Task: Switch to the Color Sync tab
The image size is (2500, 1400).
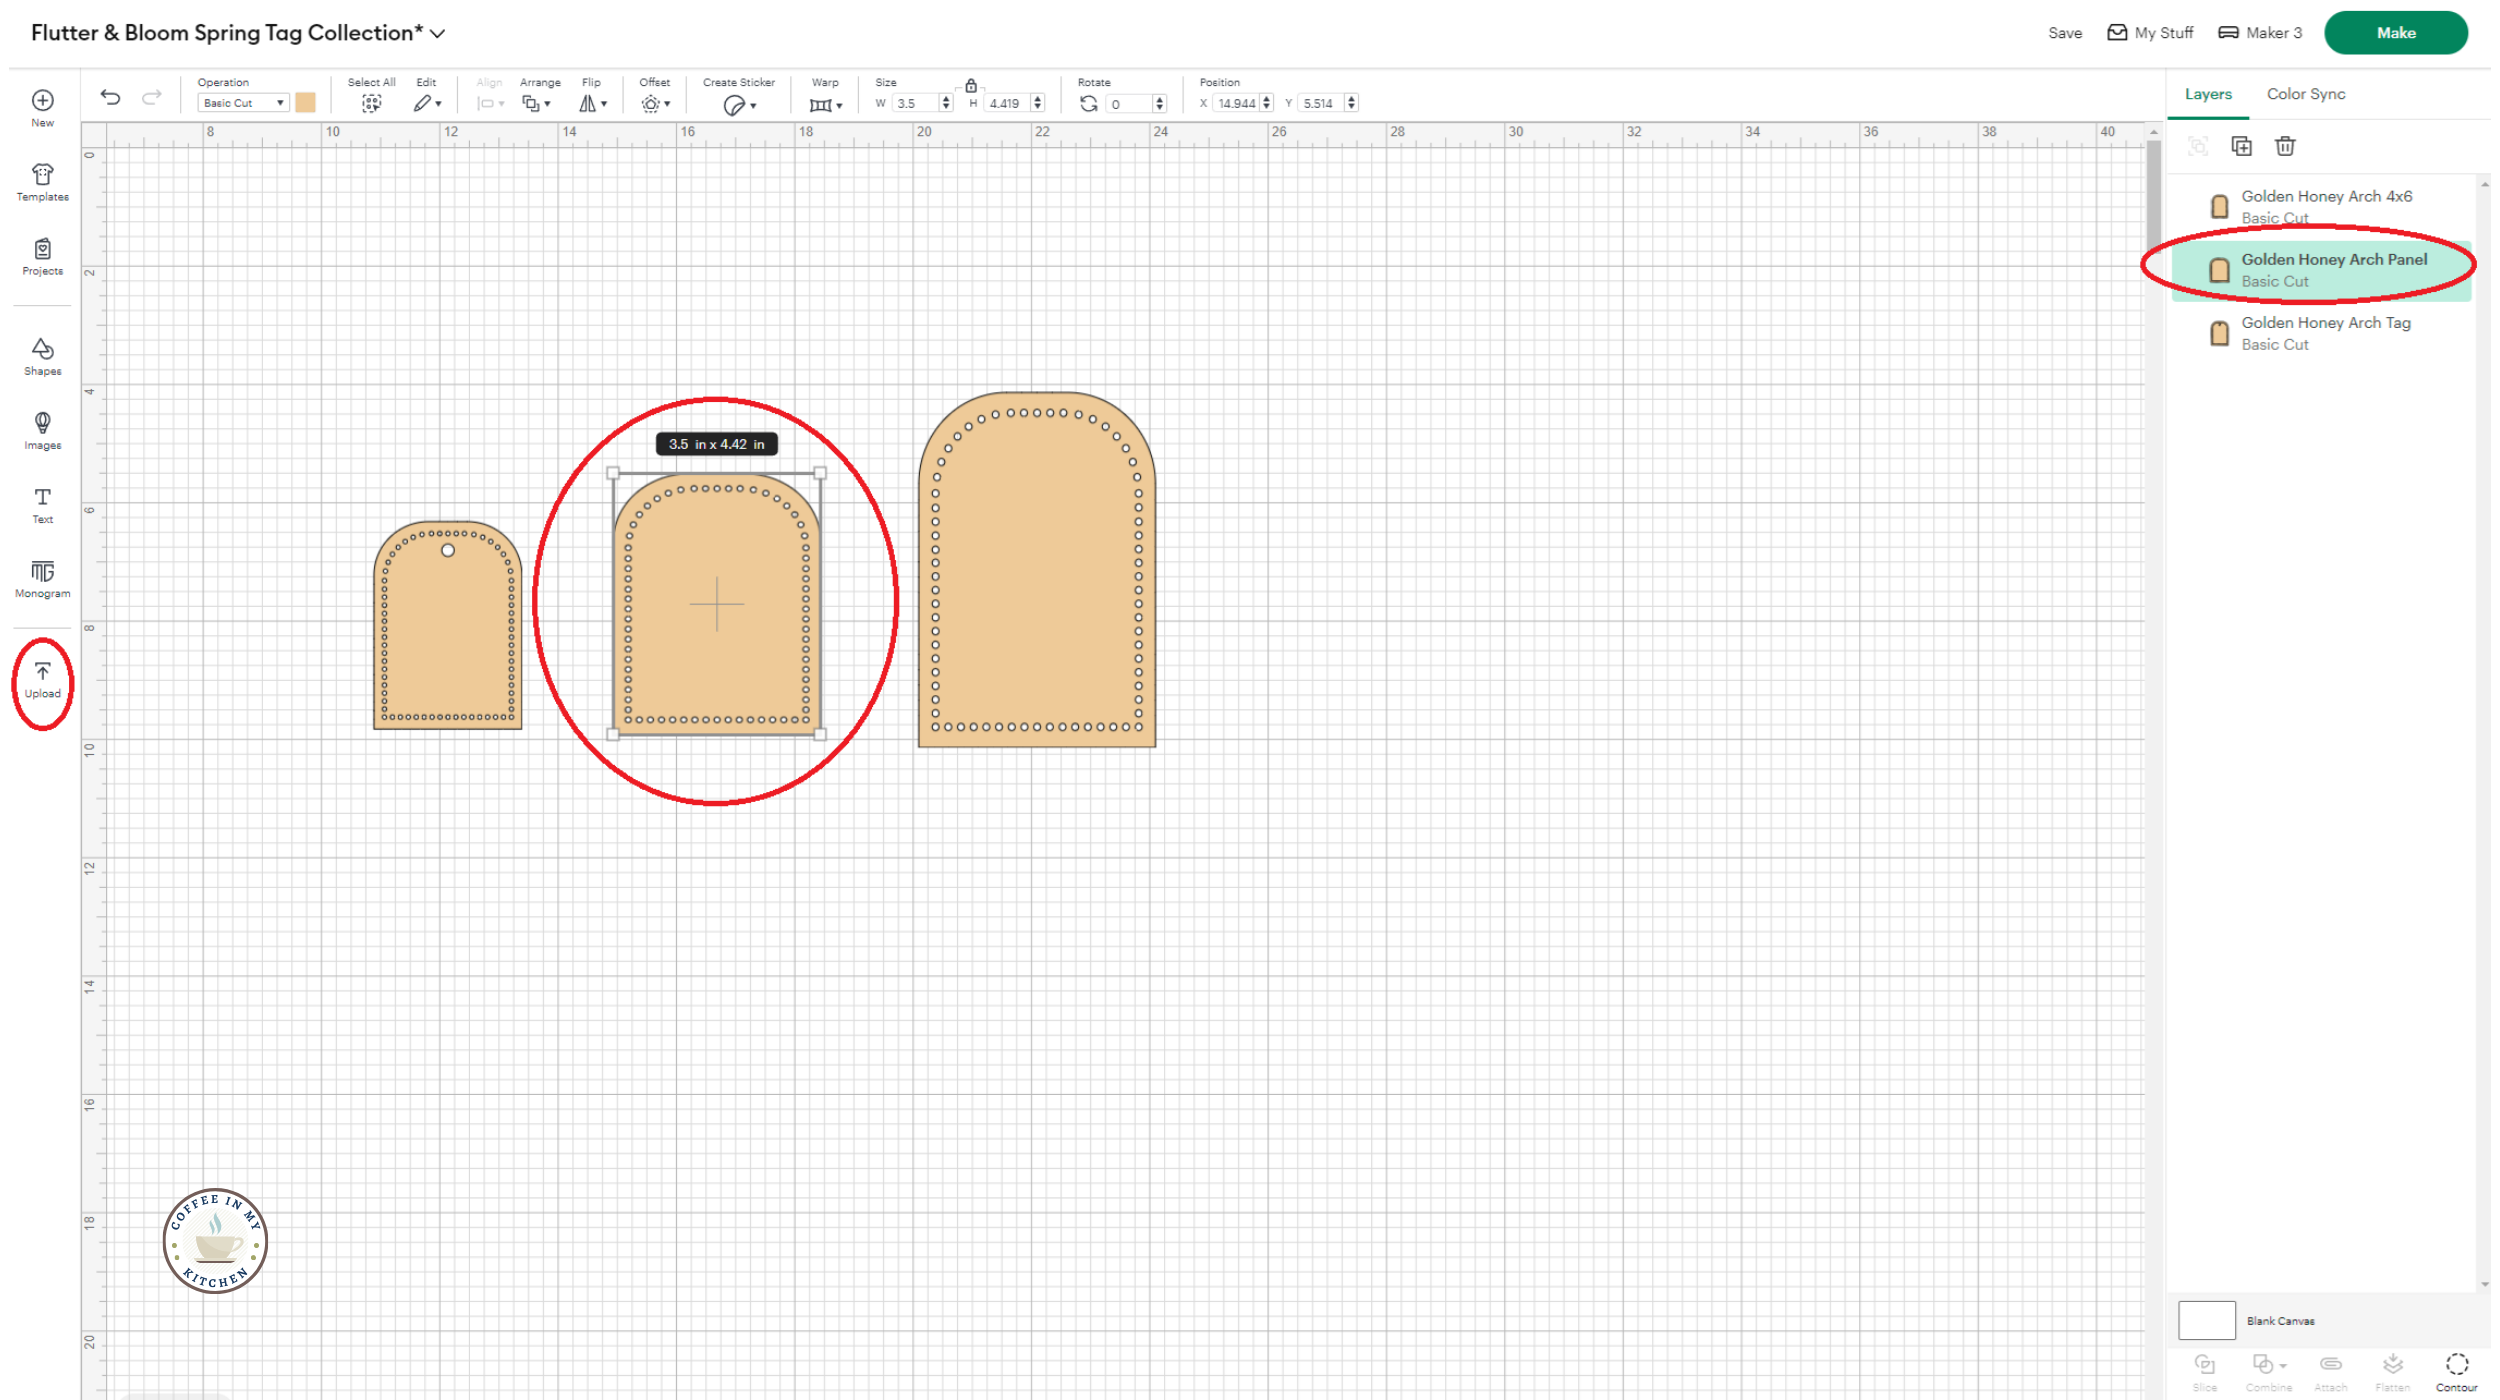Action: [x=2305, y=94]
